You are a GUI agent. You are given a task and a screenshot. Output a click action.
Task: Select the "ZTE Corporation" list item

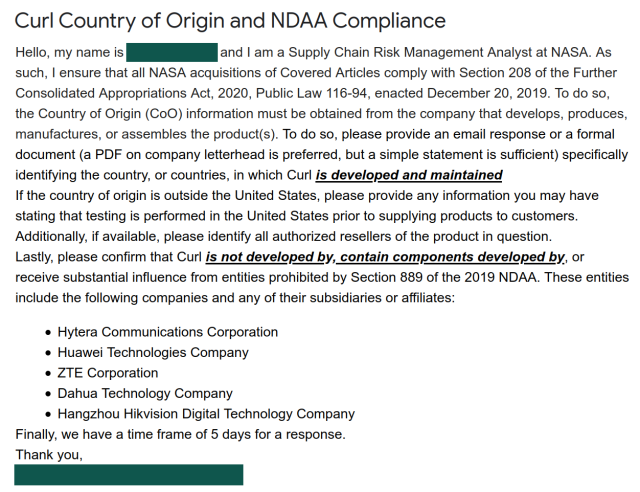[108, 373]
